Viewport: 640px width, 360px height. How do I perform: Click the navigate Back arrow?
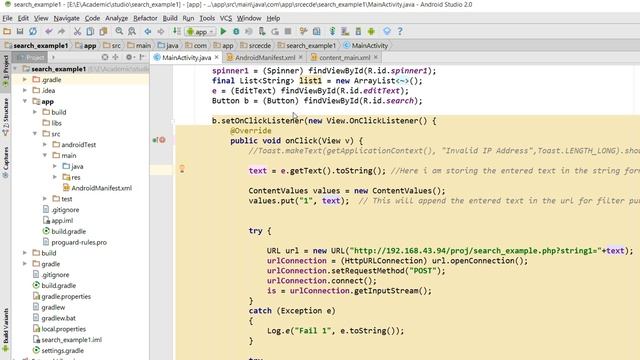[x=148, y=31]
